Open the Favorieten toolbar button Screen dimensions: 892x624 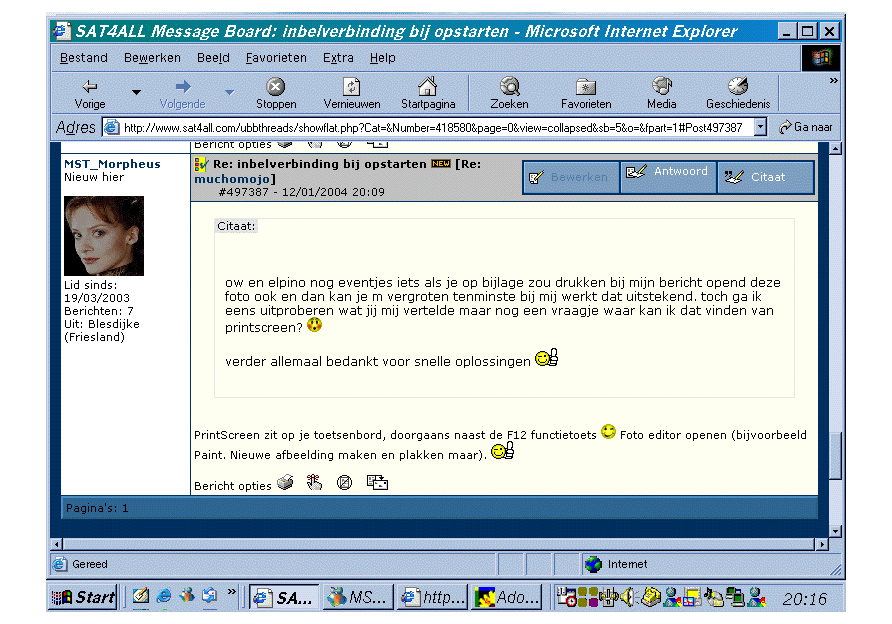586,94
